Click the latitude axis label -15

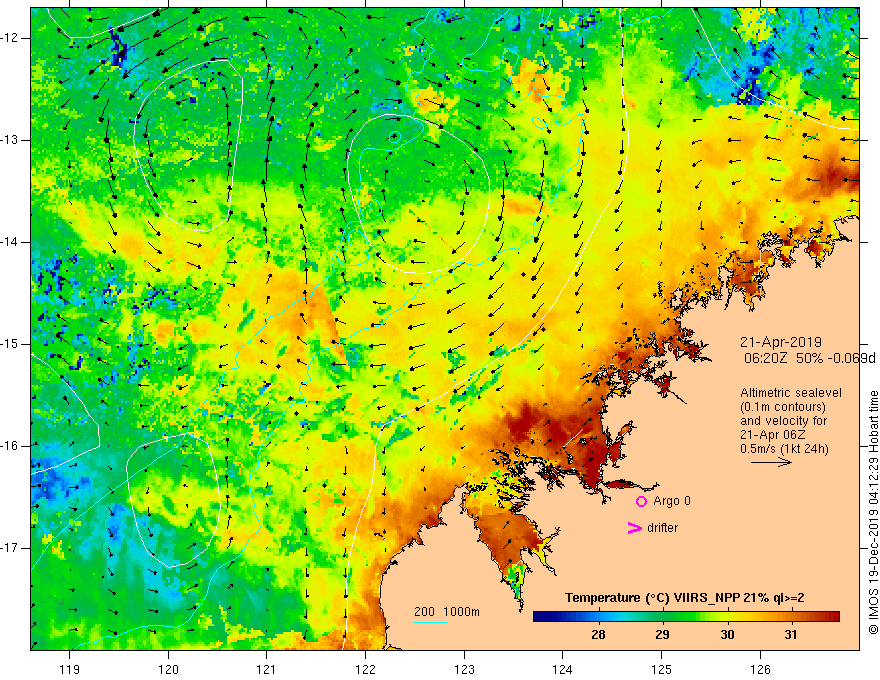(x=10, y=344)
